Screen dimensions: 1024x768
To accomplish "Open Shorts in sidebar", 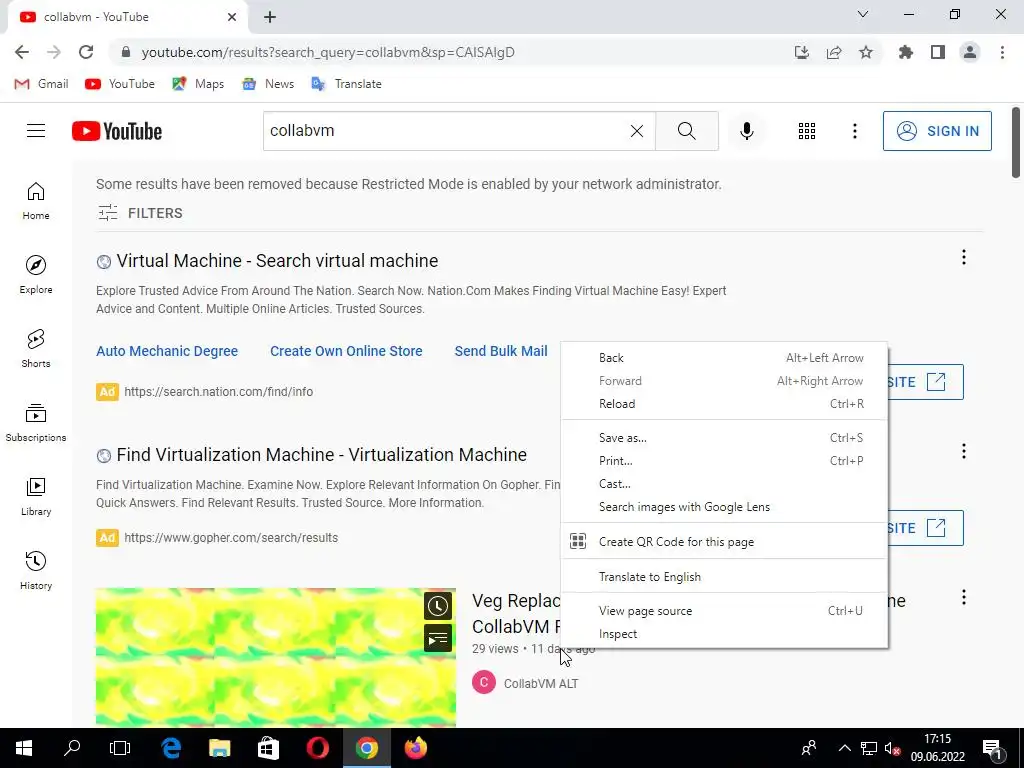I will tap(36, 348).
